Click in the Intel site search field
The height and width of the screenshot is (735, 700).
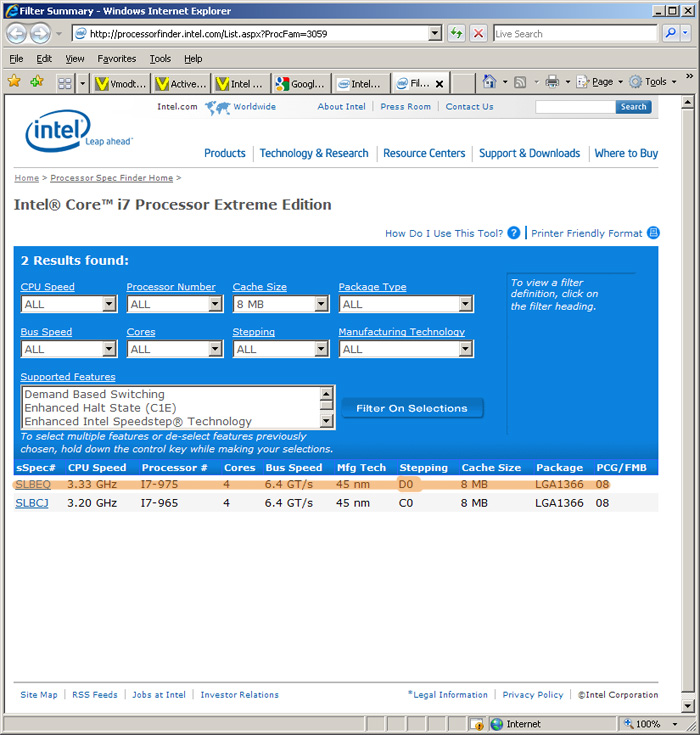point(575,107)
